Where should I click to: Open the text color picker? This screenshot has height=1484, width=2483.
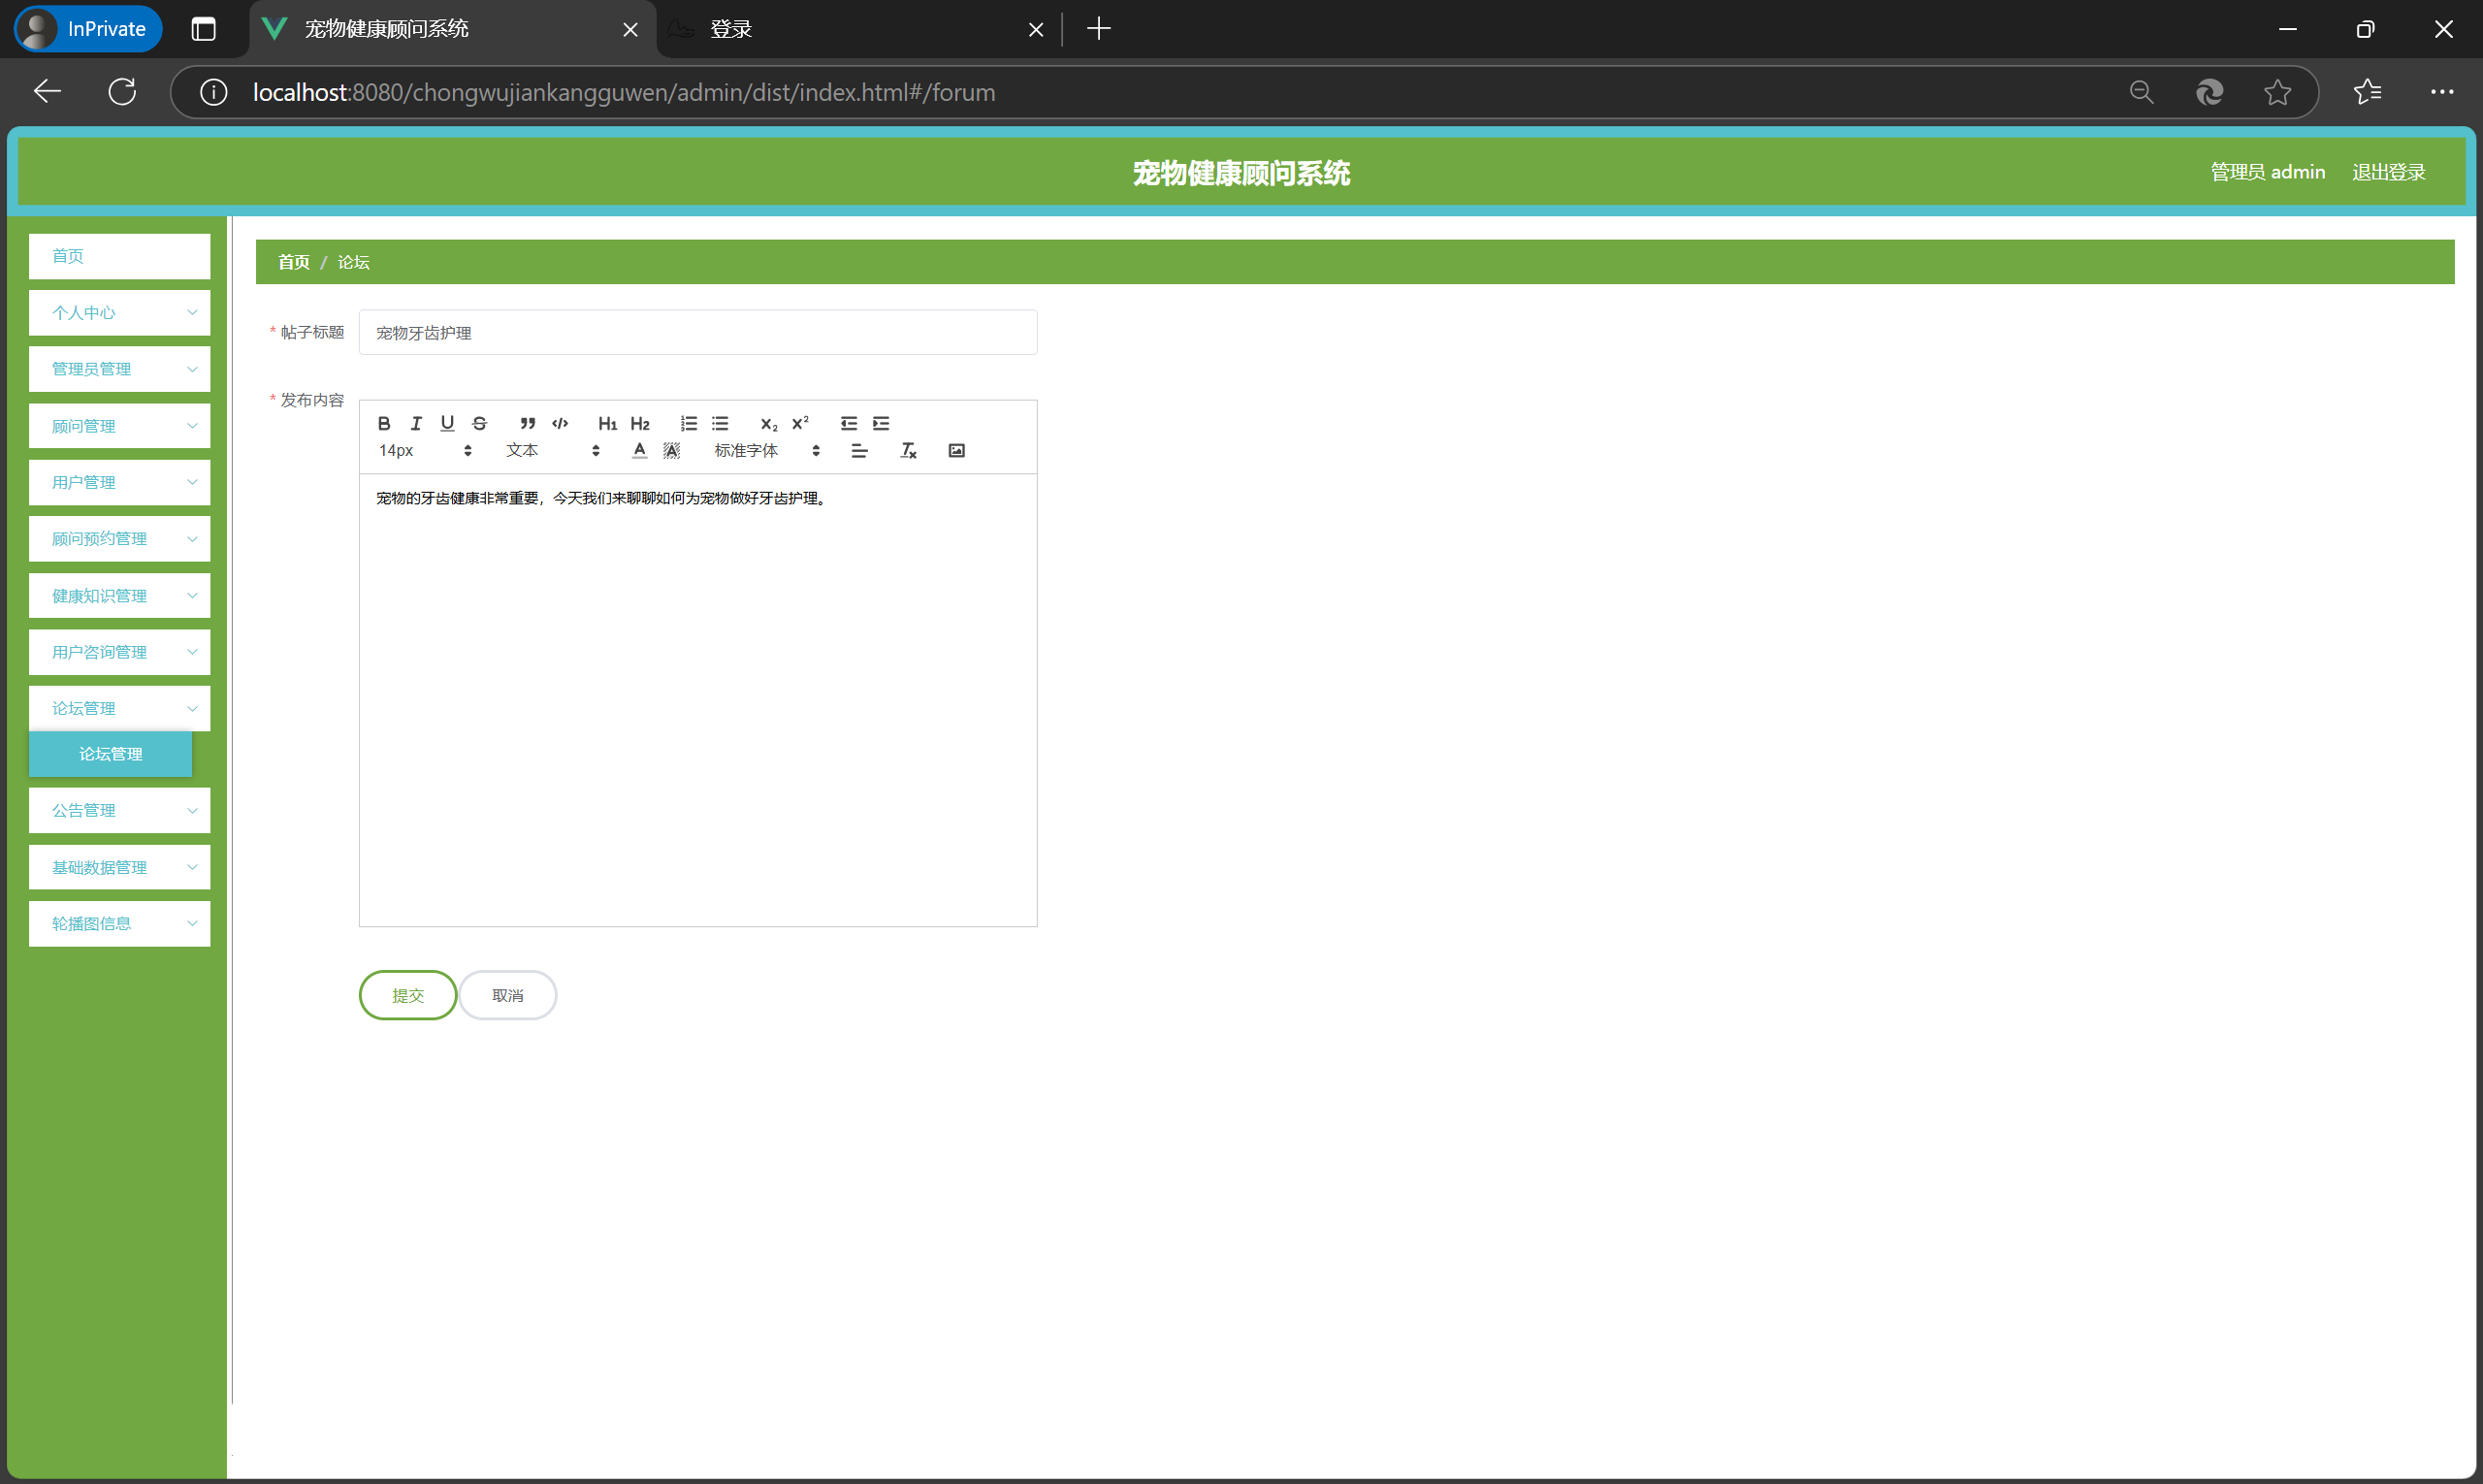(x=640, y=451)
